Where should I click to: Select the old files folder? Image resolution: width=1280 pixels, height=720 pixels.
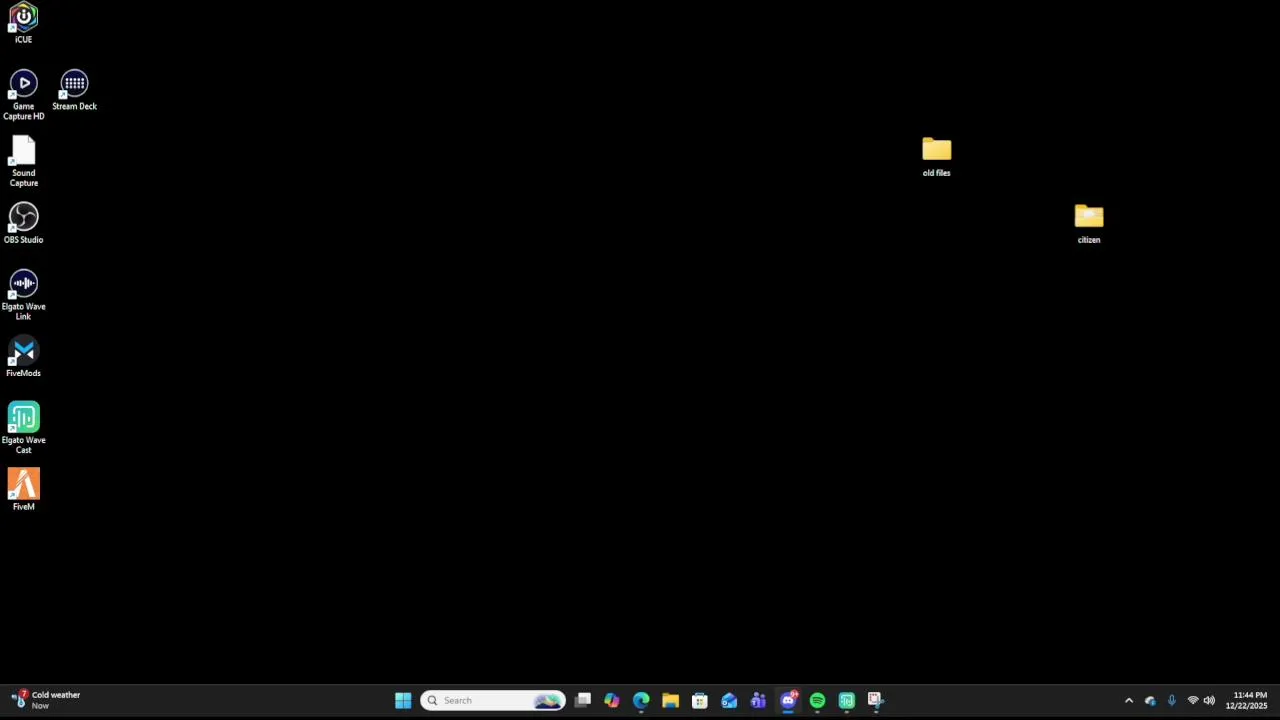click(x=936, y=157)
